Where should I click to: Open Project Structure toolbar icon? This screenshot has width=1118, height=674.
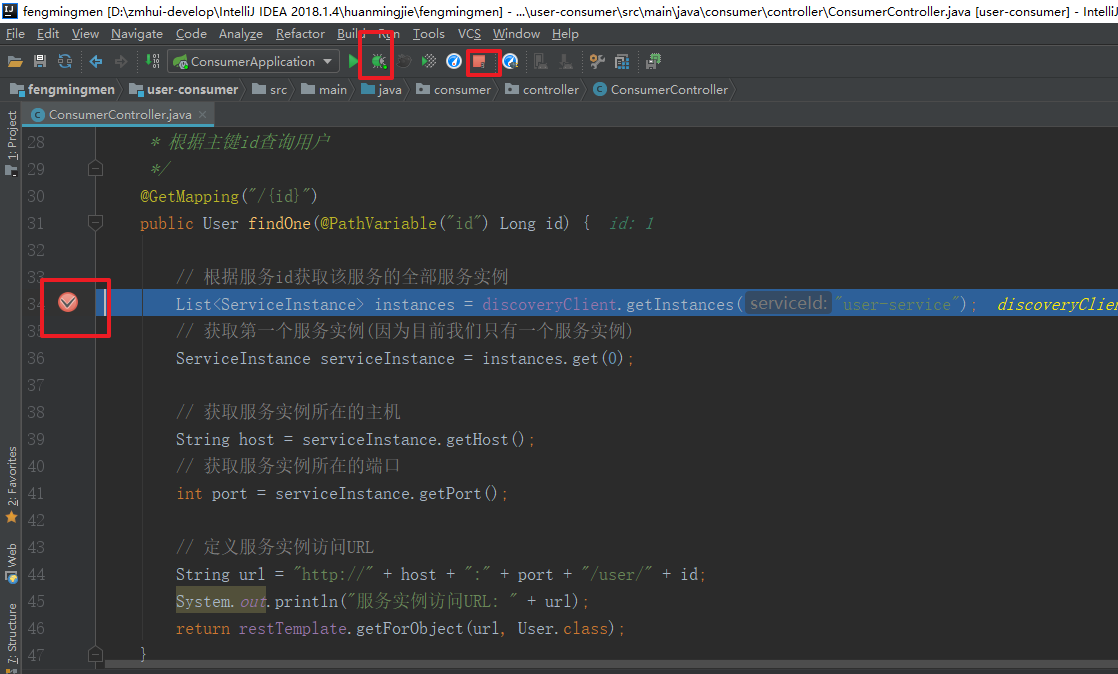(x=622, y=62)
